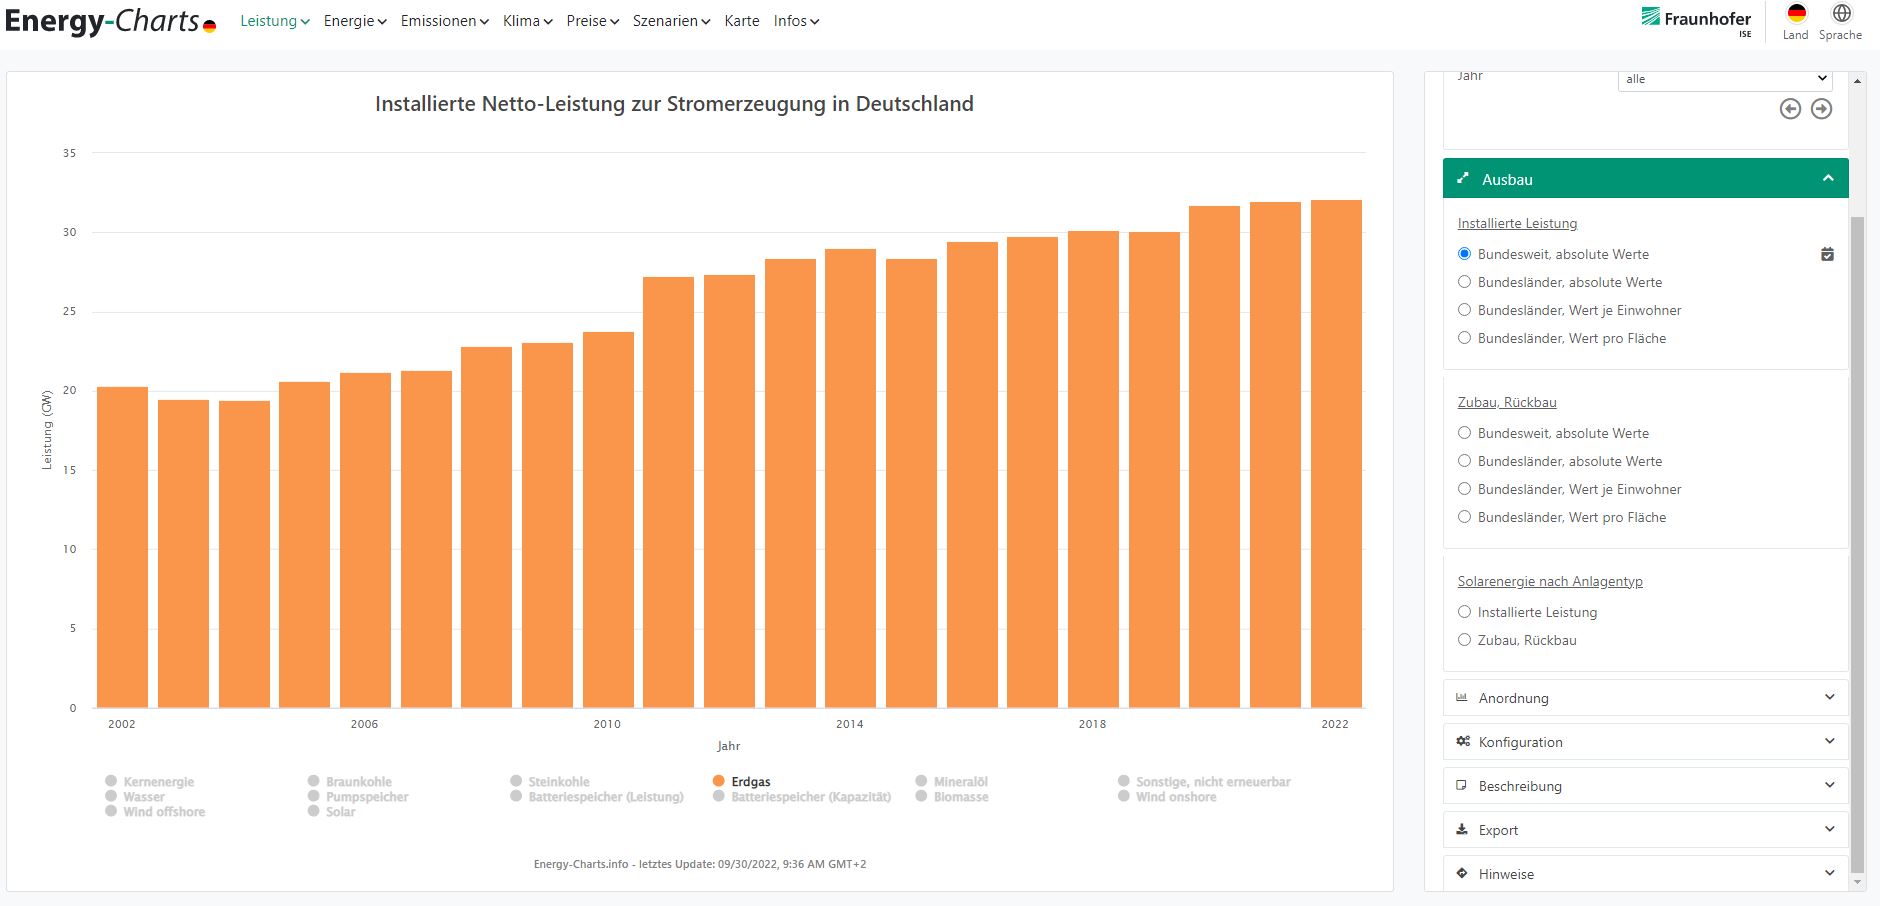Viewport: 1880px width, 906px height.
Task: Click the 'Solarenergie nach Anlagentyp' heading
Action: [1550, 581]
